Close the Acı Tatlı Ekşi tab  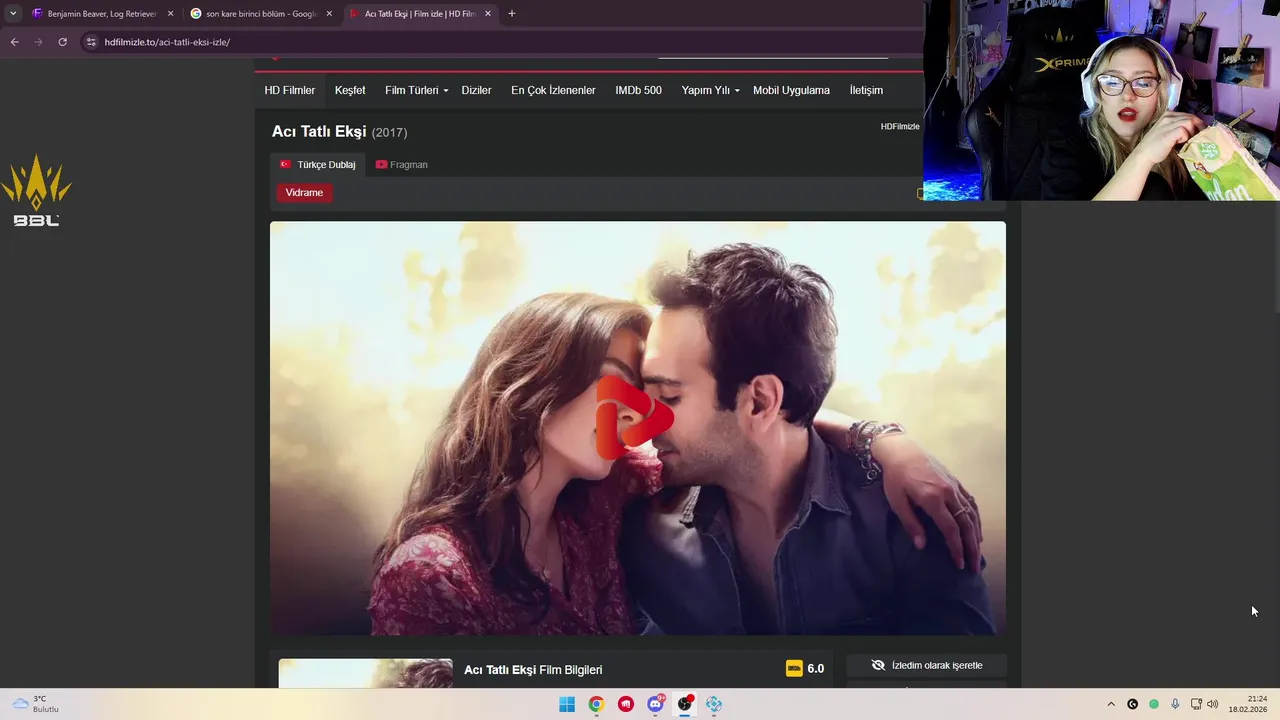click(x=488, y=14)
